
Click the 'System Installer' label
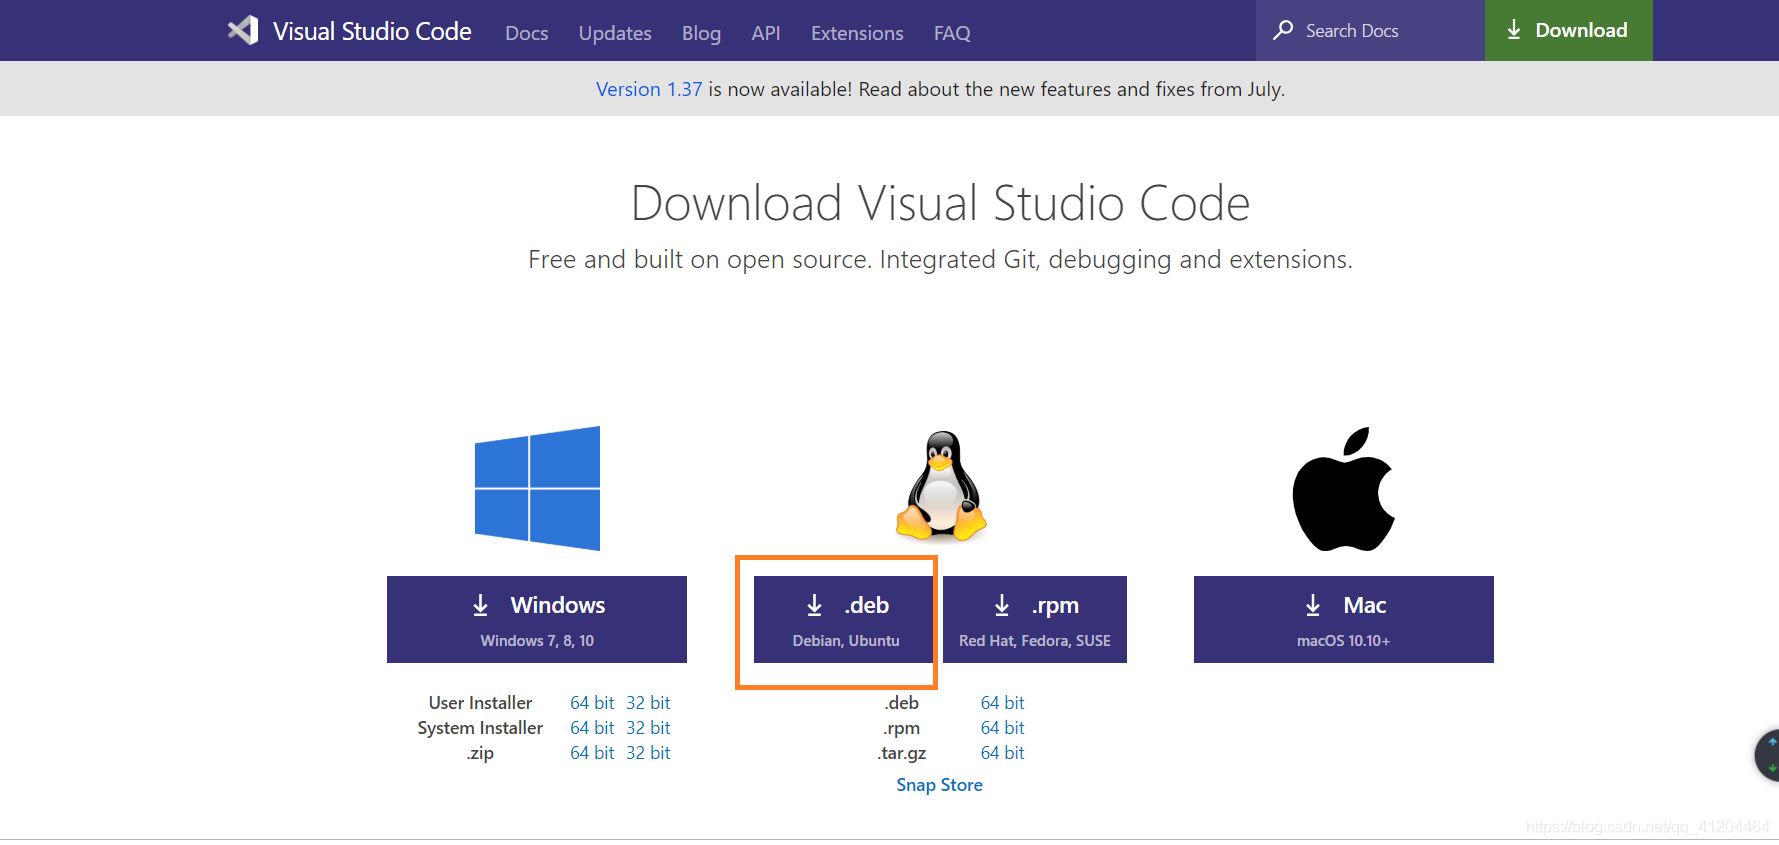point(480,728)
